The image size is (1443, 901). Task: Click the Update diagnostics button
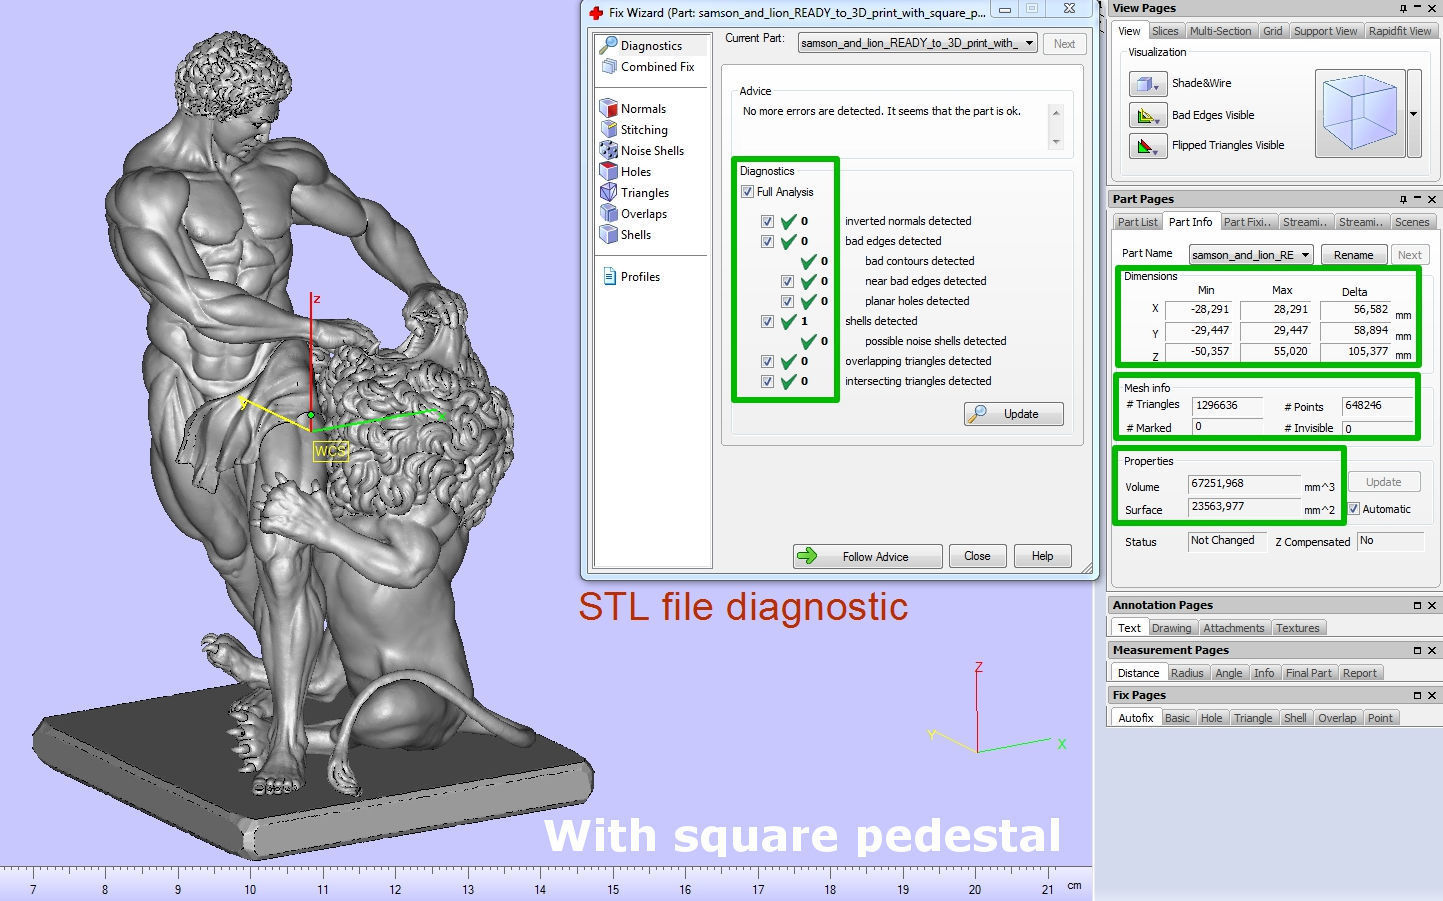[x=1013, y=414]
